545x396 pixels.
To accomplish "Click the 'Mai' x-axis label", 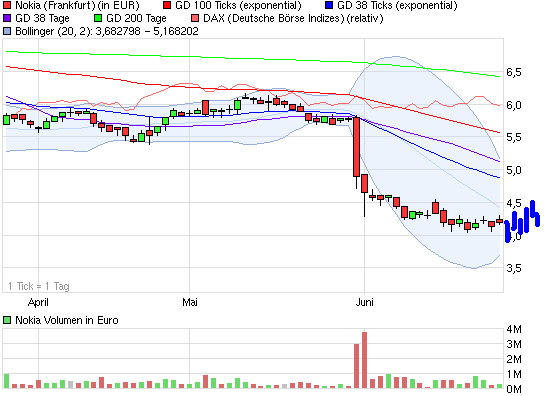I will (x=190, y=302).
